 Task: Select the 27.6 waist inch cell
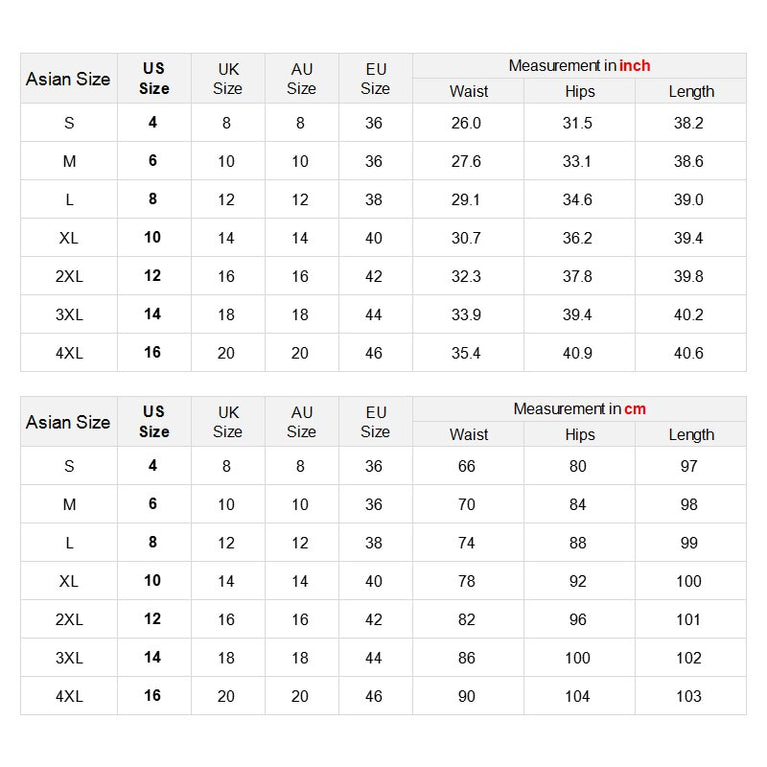pos(466,161)
